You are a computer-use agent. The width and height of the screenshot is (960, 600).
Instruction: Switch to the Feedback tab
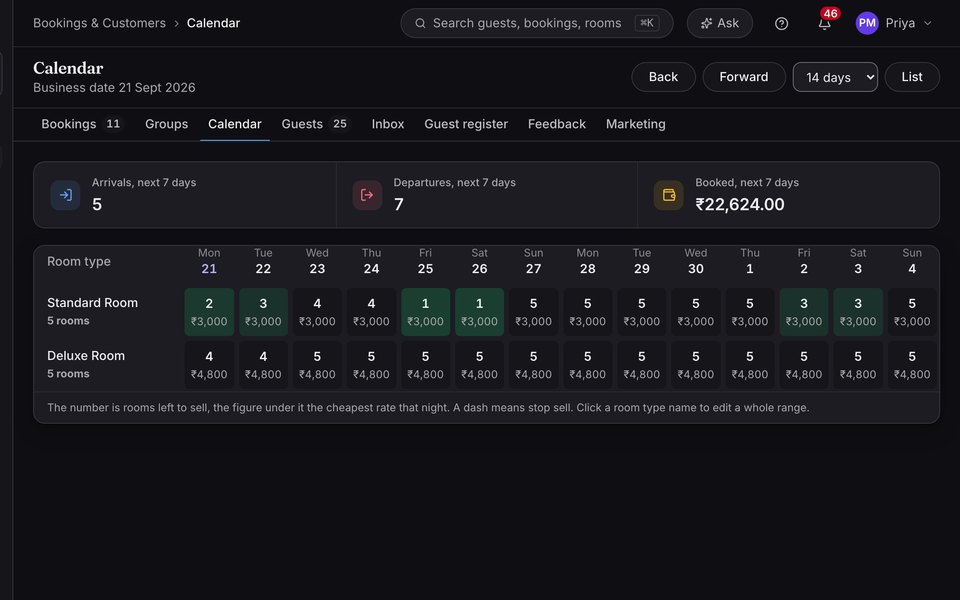pyautogui.click(x=557, y=124)
